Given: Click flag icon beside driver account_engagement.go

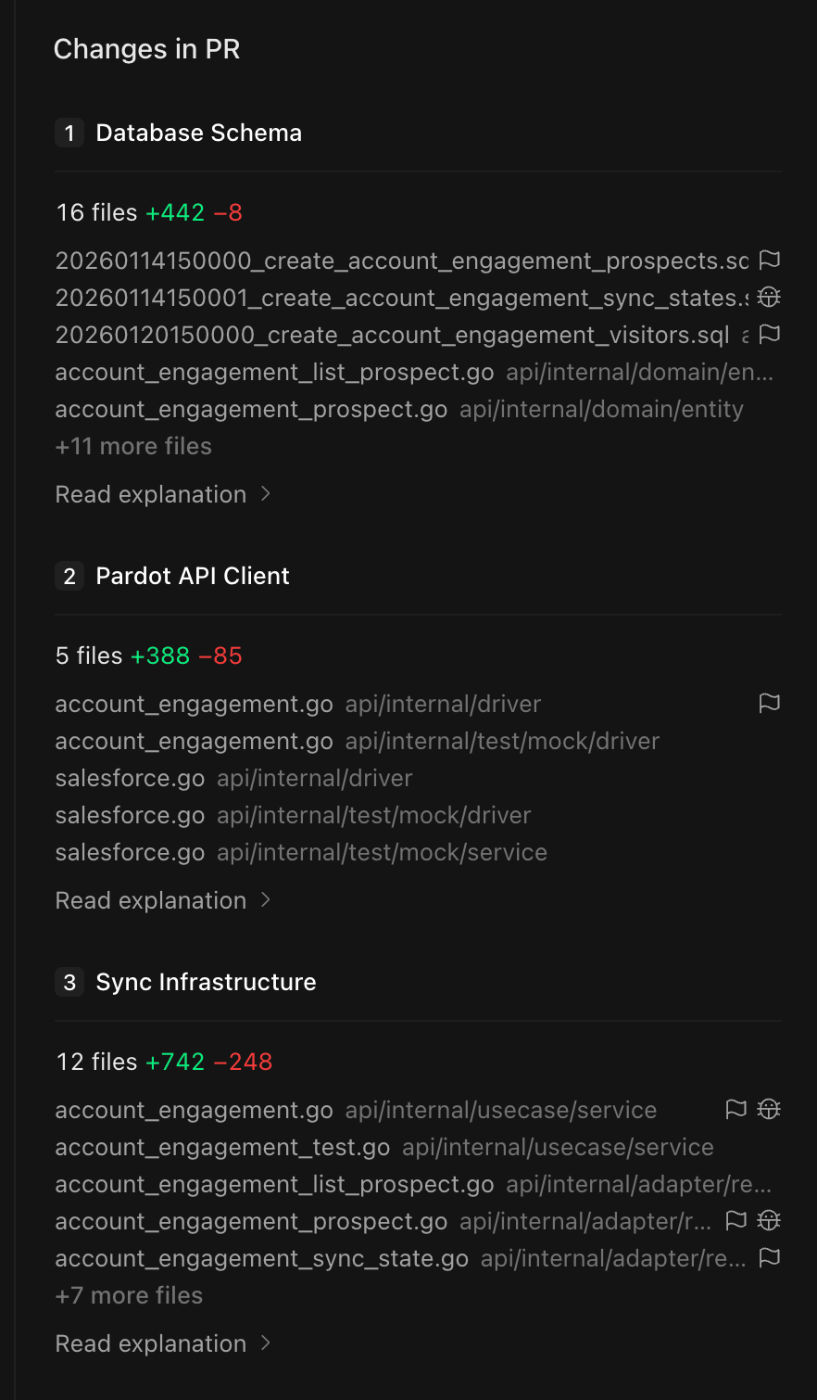Looking at the screenshot, I should tap(768, 703).
